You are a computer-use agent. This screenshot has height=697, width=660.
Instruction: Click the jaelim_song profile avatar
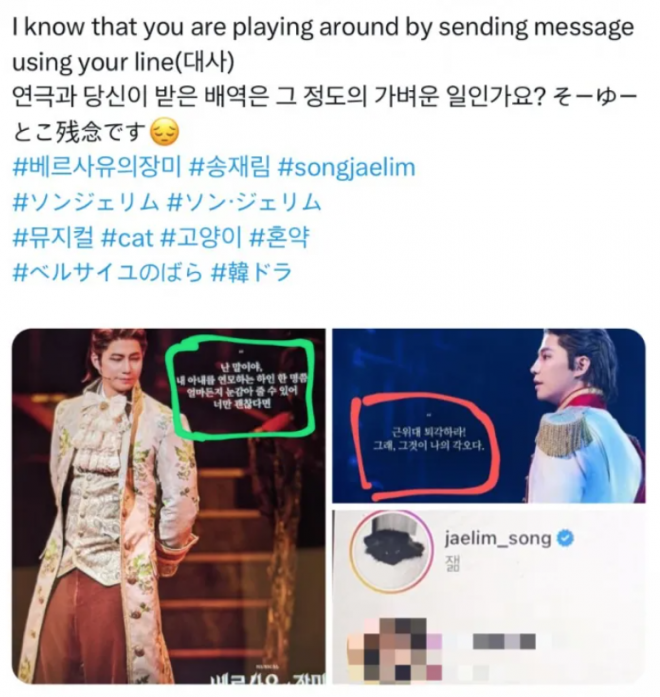pyautogui.click(x=391, y=552)
